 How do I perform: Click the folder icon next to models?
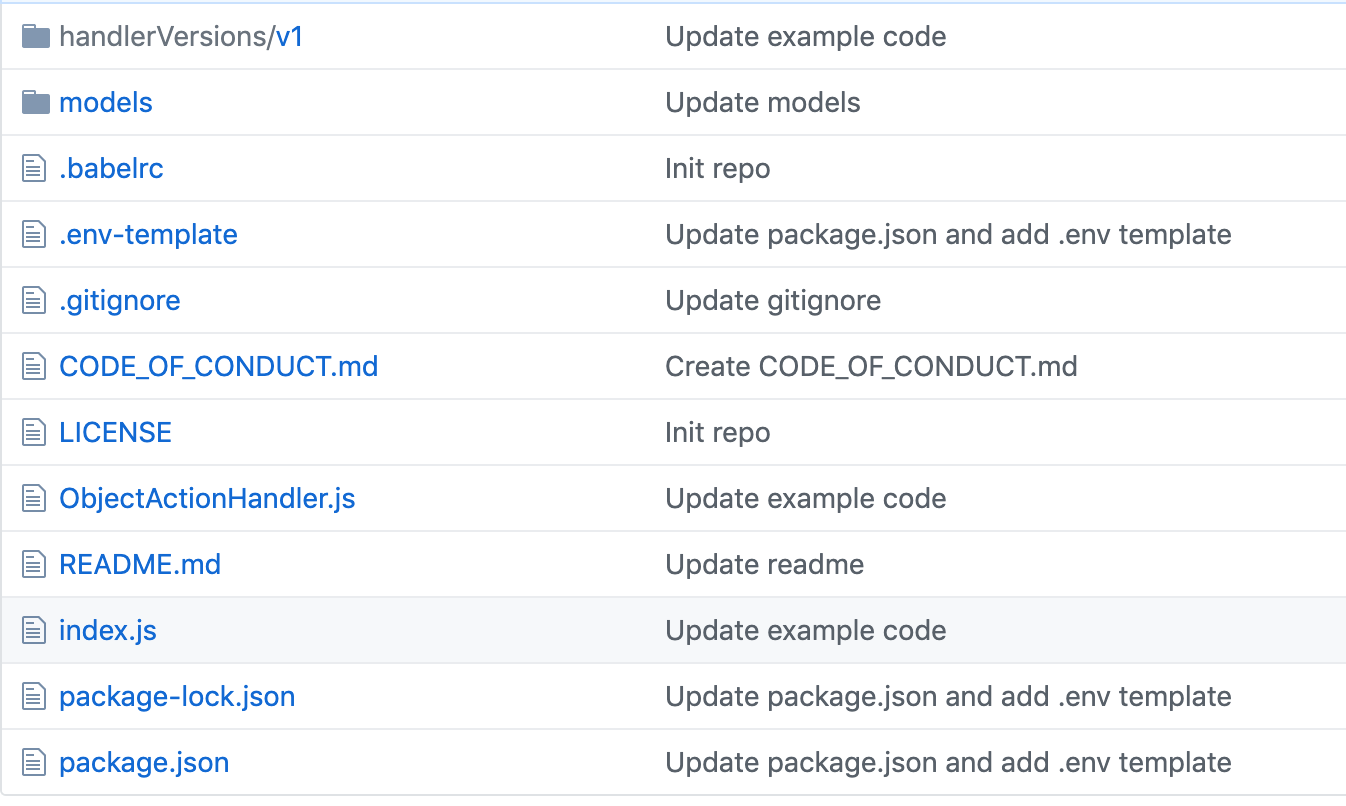35,102
